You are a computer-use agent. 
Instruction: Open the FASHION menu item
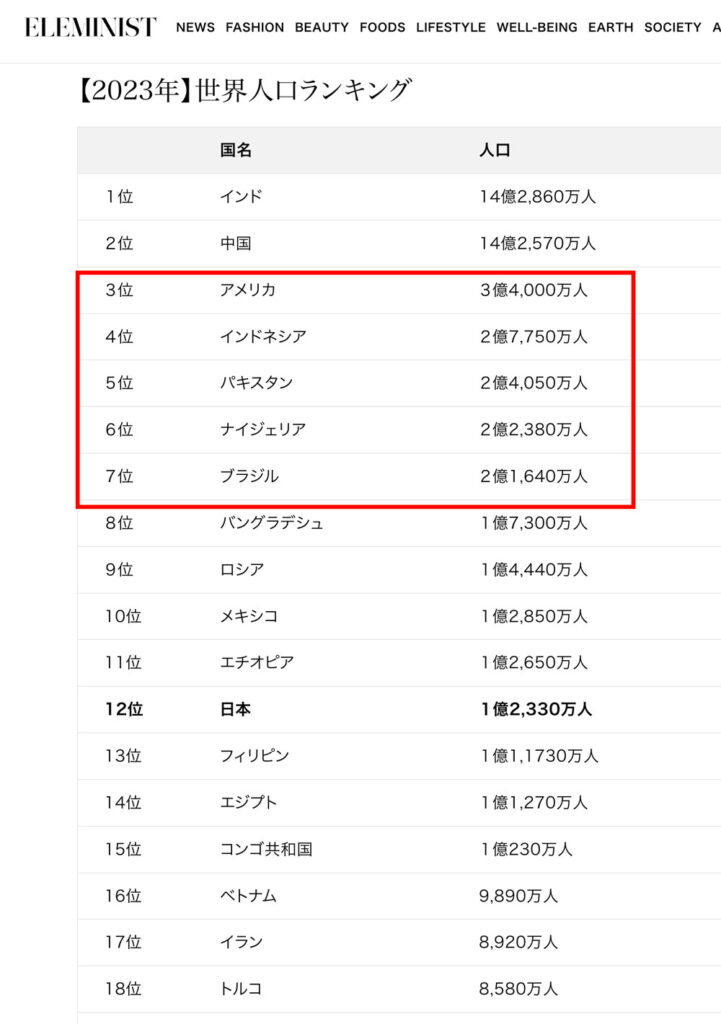tap(254, 27)
